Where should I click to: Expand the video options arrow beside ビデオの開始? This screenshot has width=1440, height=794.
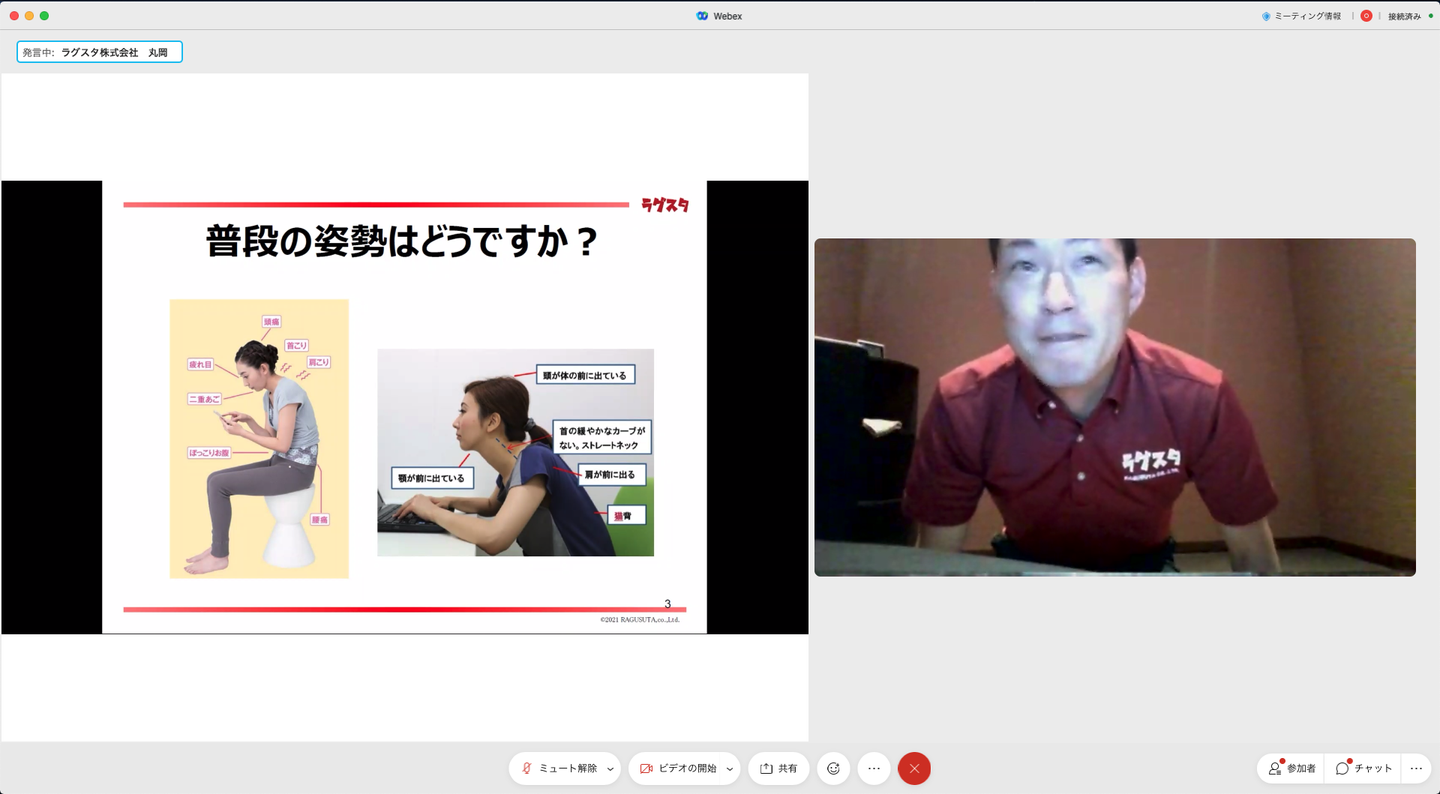(730, 769)
